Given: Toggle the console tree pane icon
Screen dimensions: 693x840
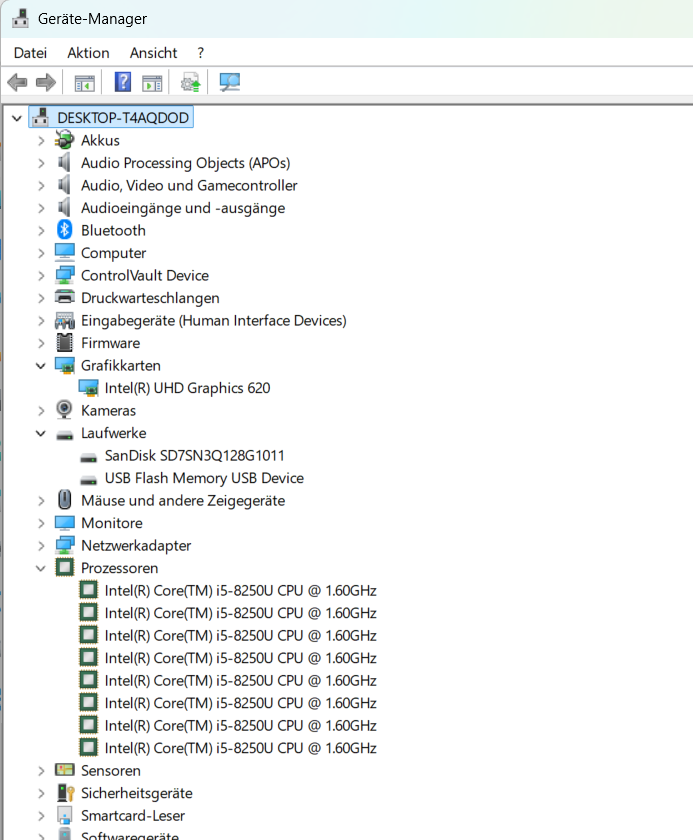Looking at the screenshot, I should pos(85,83).
